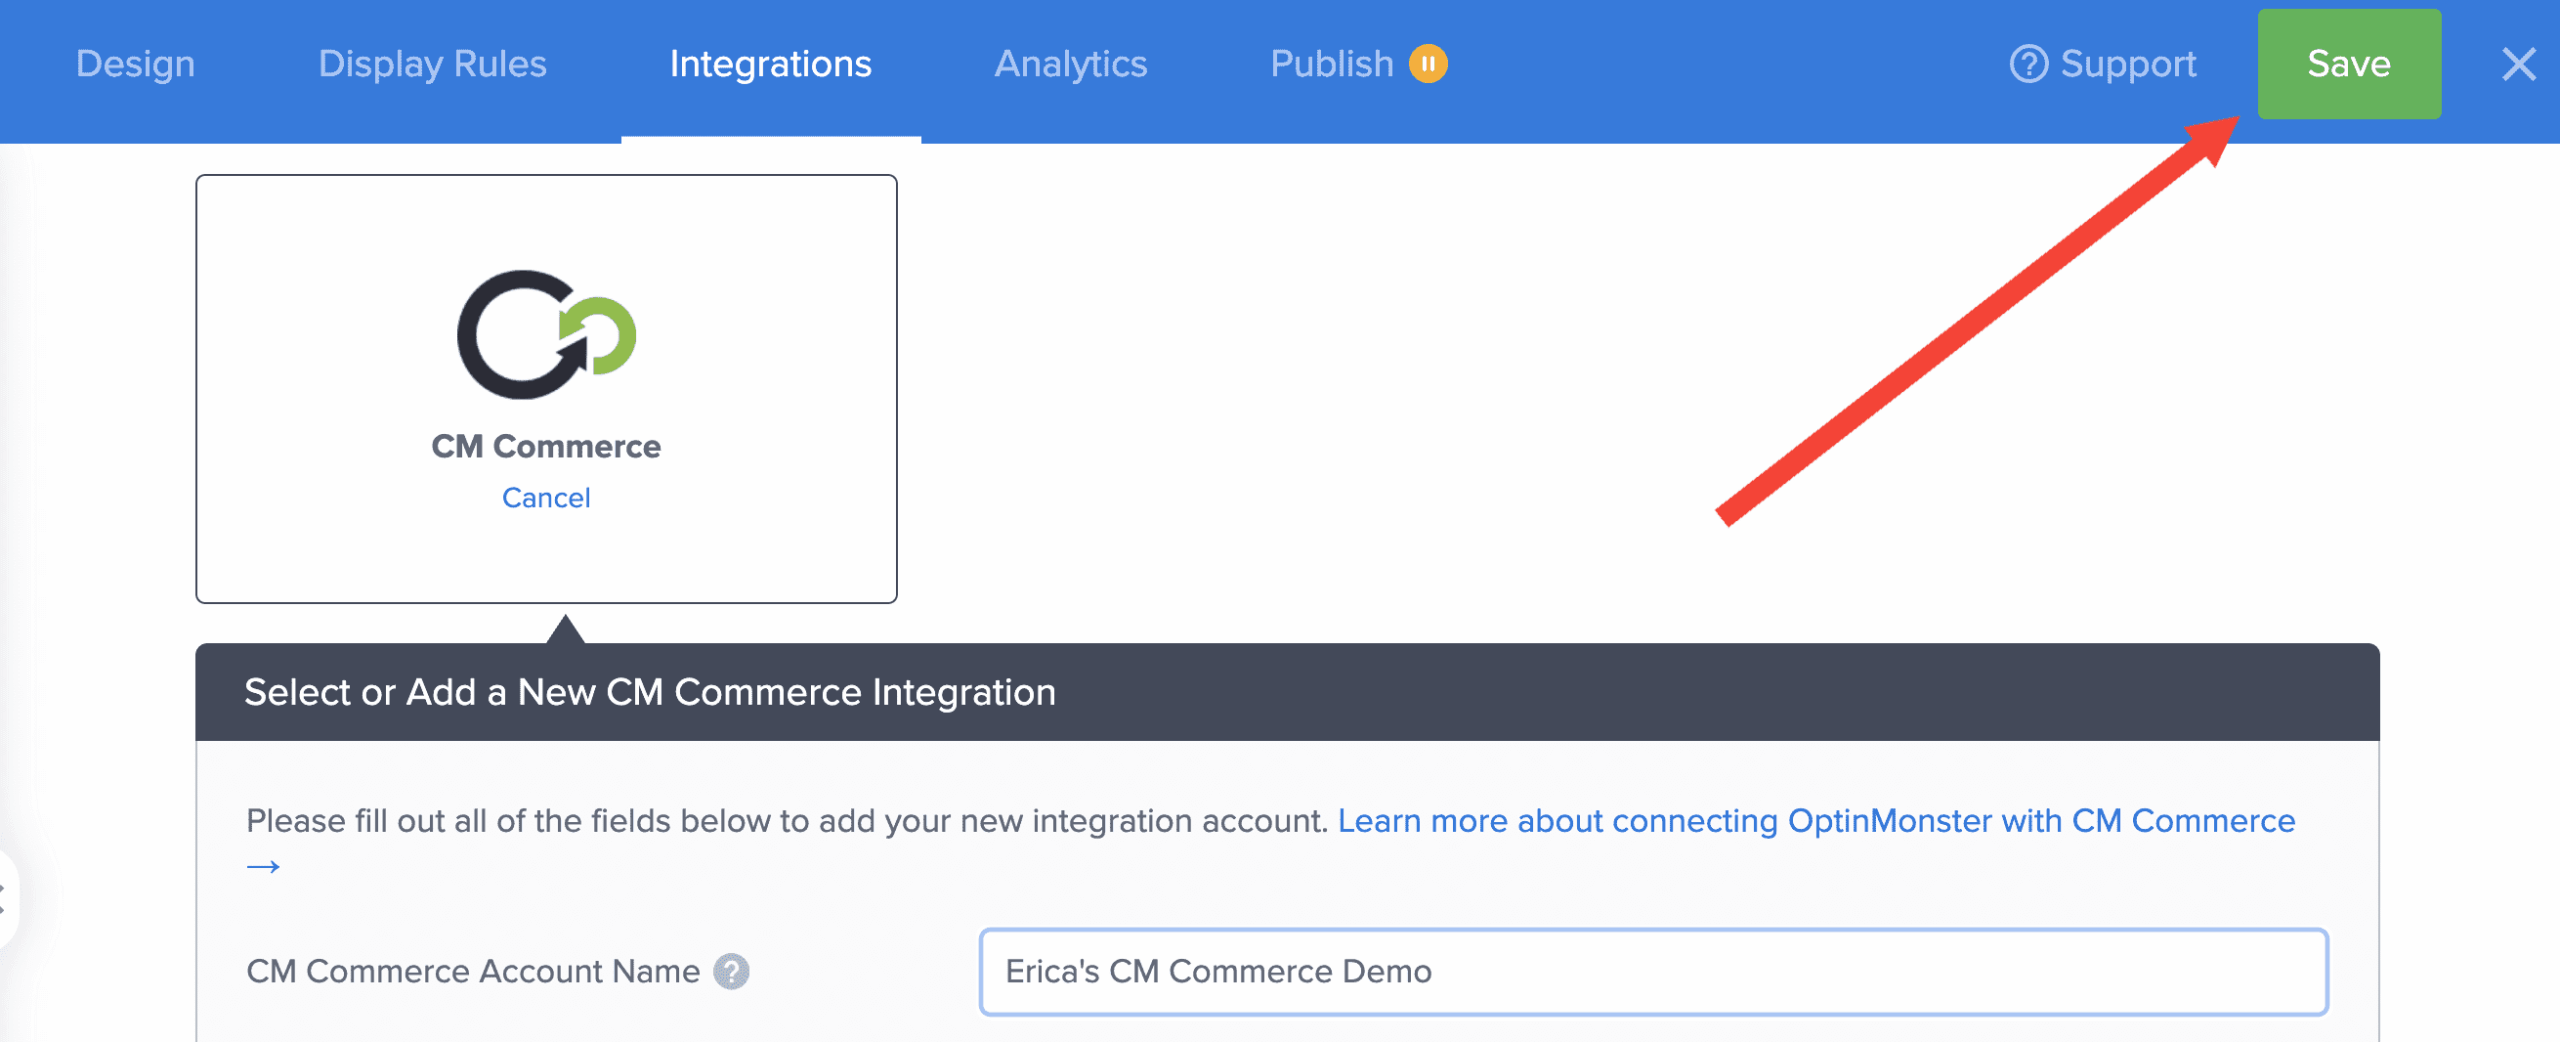Viewport: 2560px width, 1042px height.
Task: Cancel the CM Commerce integration
Action: coord(546,498)
